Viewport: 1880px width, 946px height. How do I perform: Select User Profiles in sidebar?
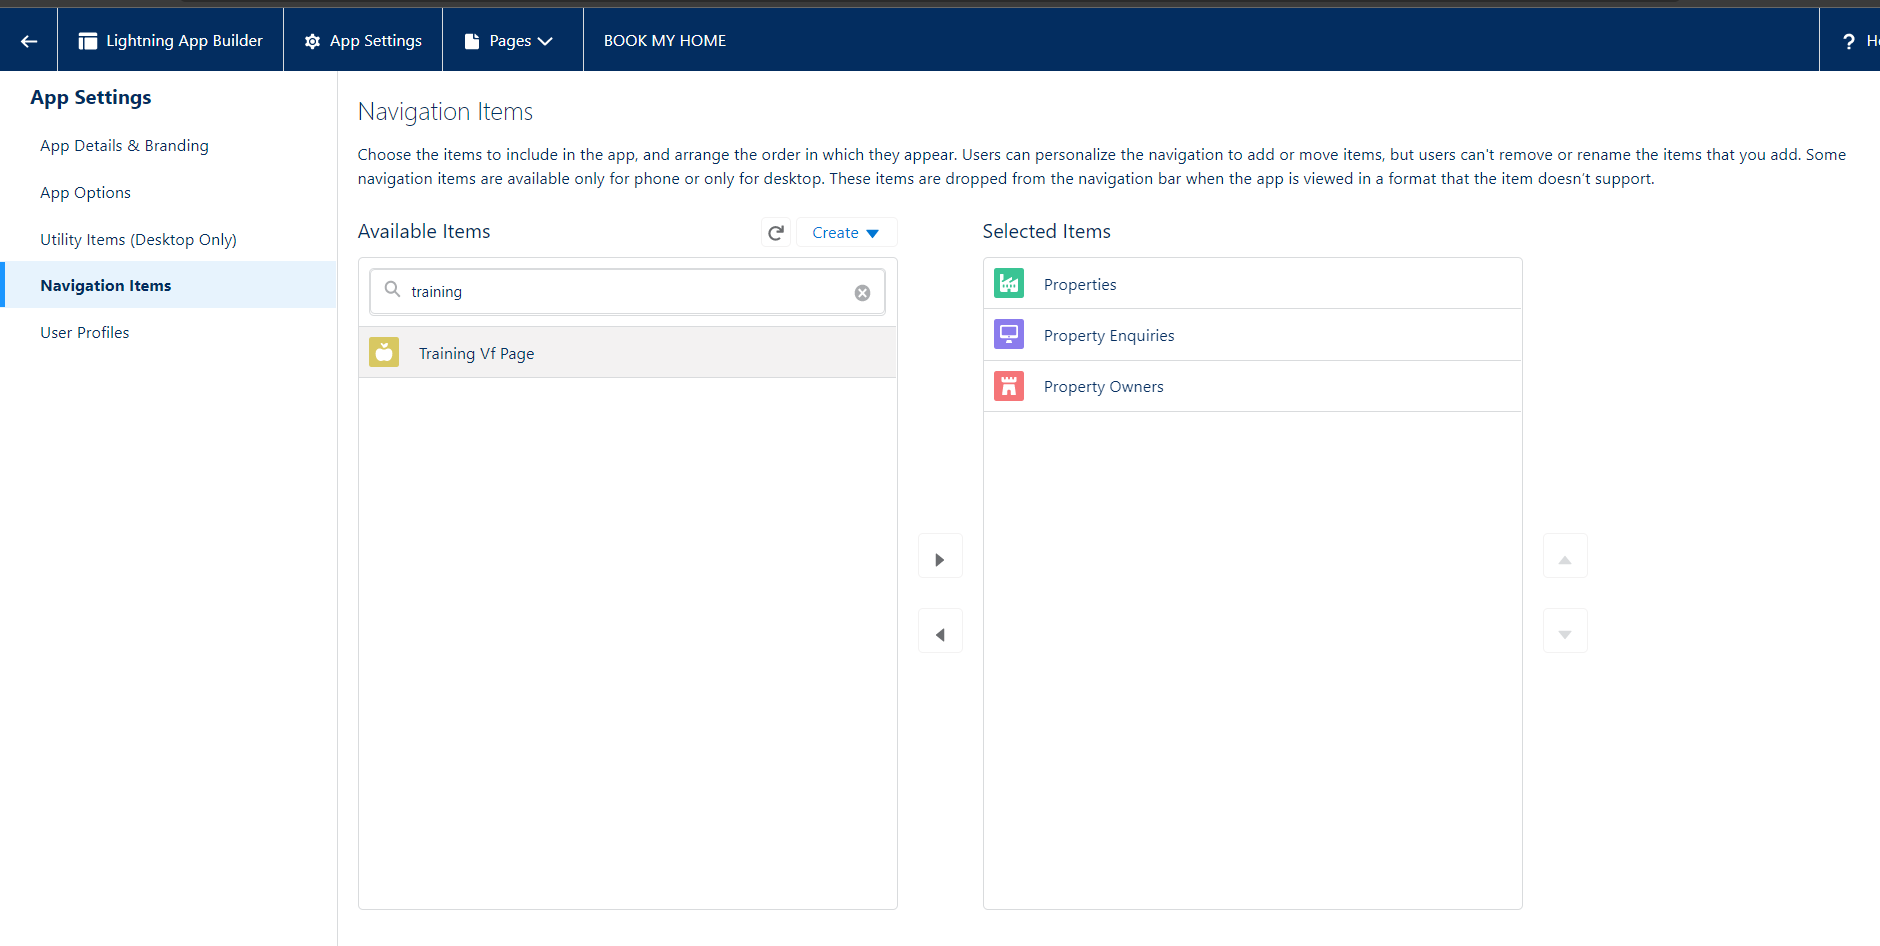tap(85, 333)
